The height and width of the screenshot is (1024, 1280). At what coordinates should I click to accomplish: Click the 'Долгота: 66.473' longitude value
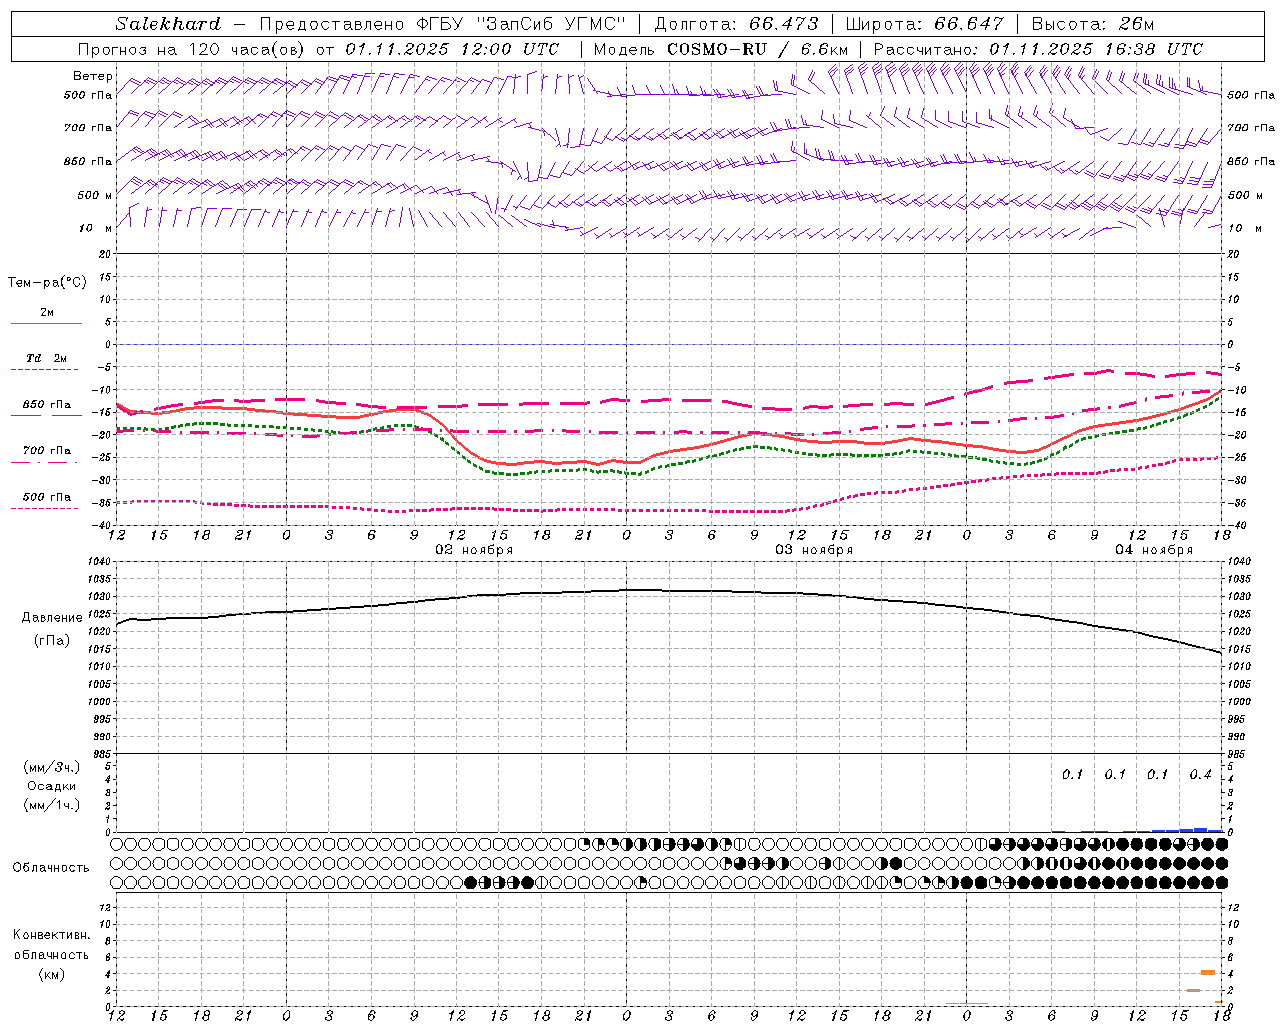pyautogui.click(x=736, y=24)
